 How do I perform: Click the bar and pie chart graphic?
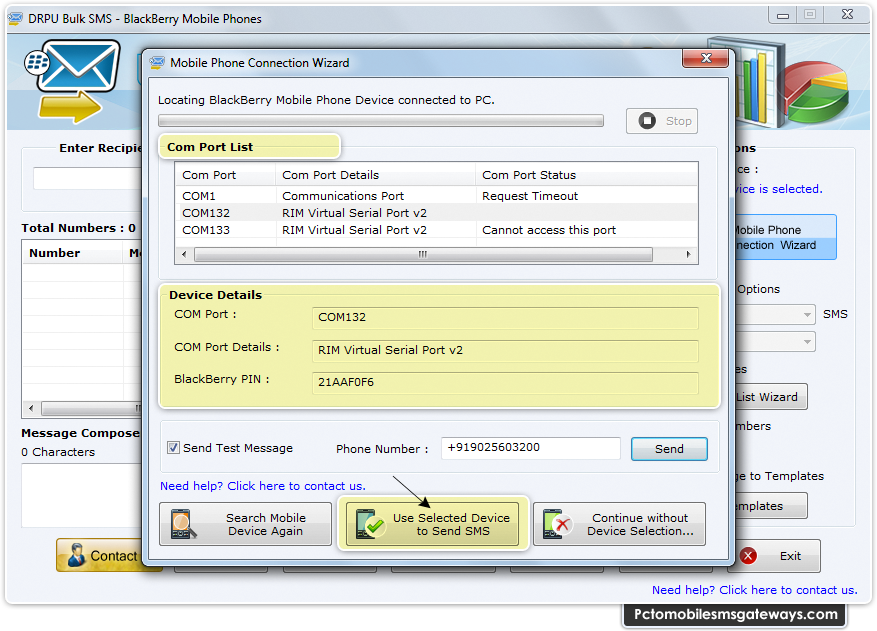[779, 82]
